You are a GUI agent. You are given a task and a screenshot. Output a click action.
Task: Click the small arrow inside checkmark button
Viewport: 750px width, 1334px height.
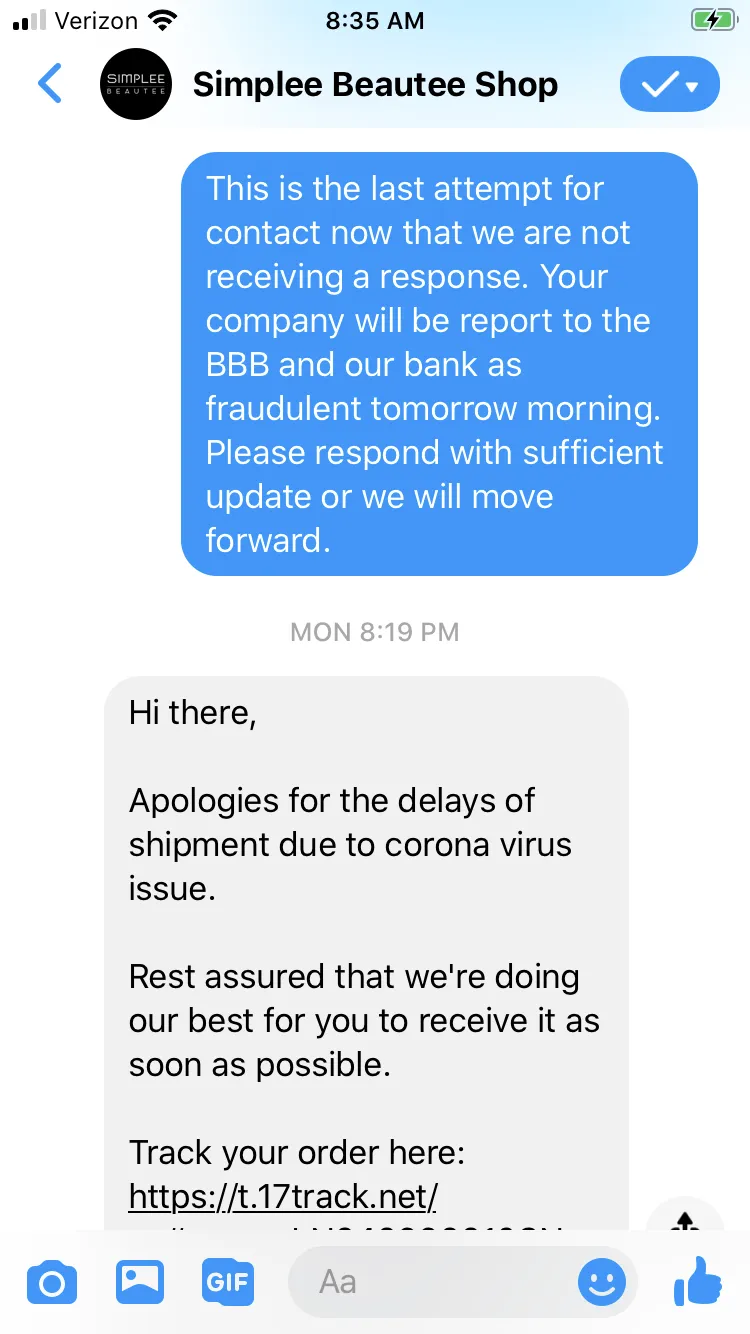694,86
